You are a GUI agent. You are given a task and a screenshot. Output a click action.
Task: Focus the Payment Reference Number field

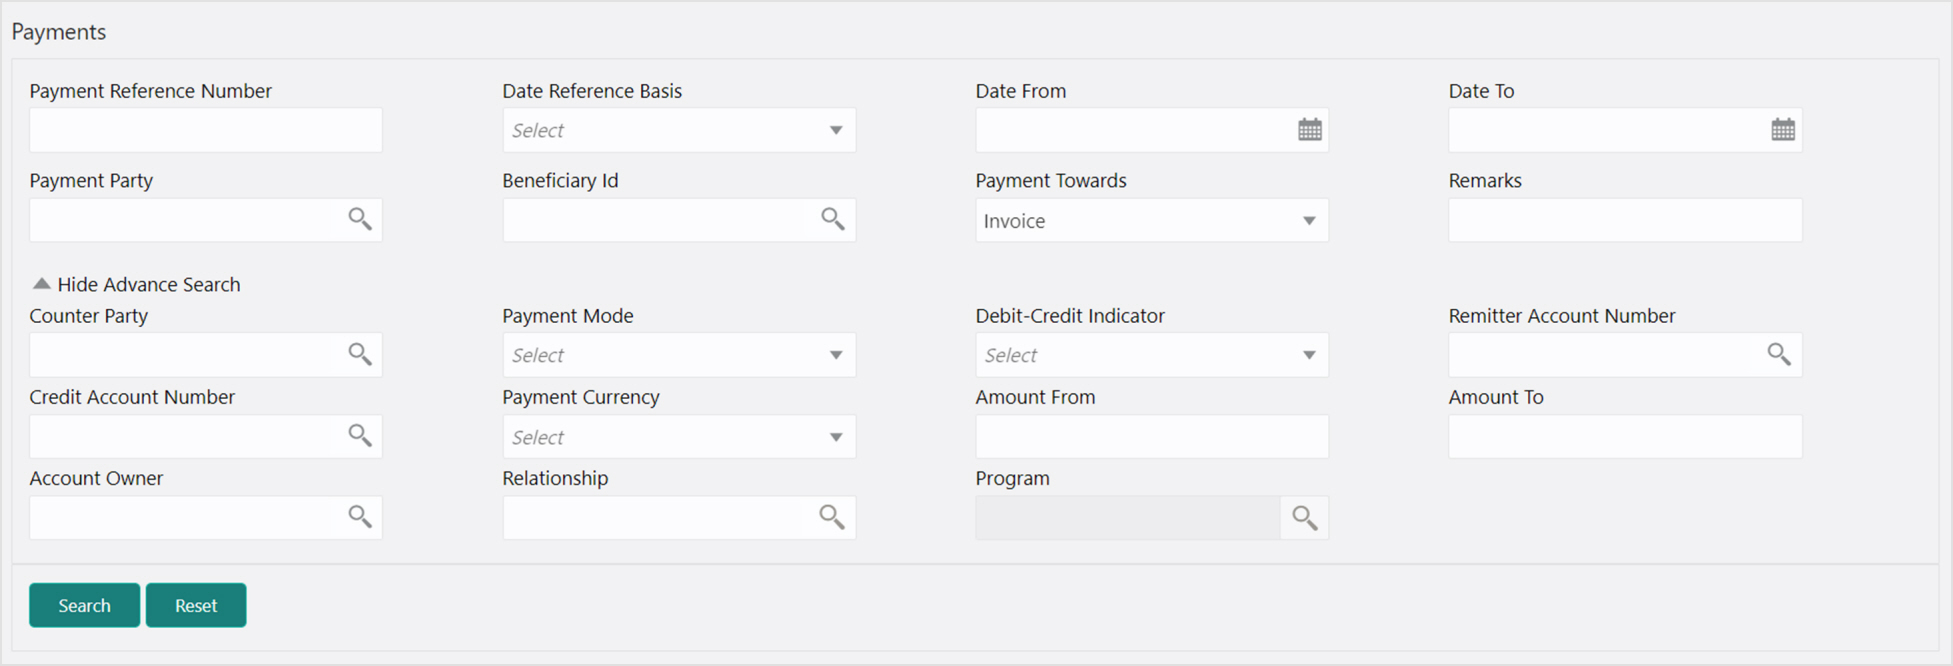tap(206, 130)
